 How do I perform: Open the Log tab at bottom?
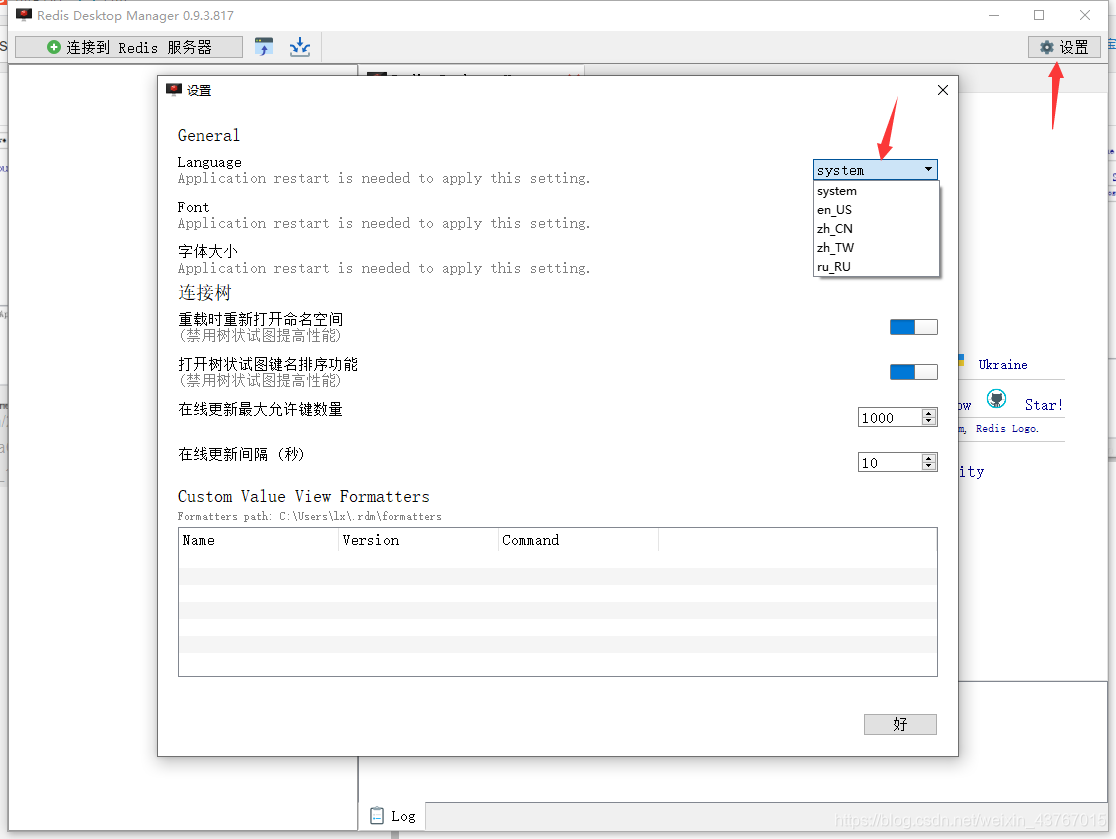point(393,816)
